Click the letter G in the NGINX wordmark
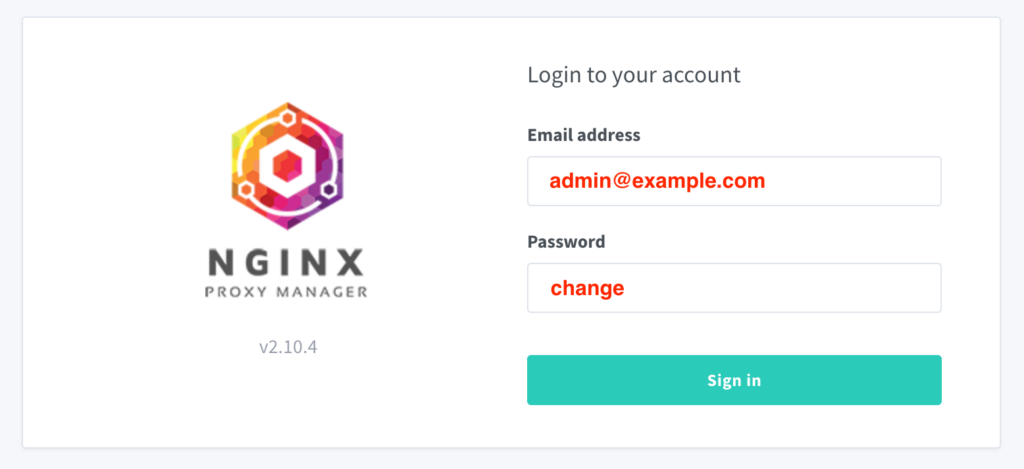This screenshot has width=1024, height=469. pyautogui.click(x=254, y=263)
